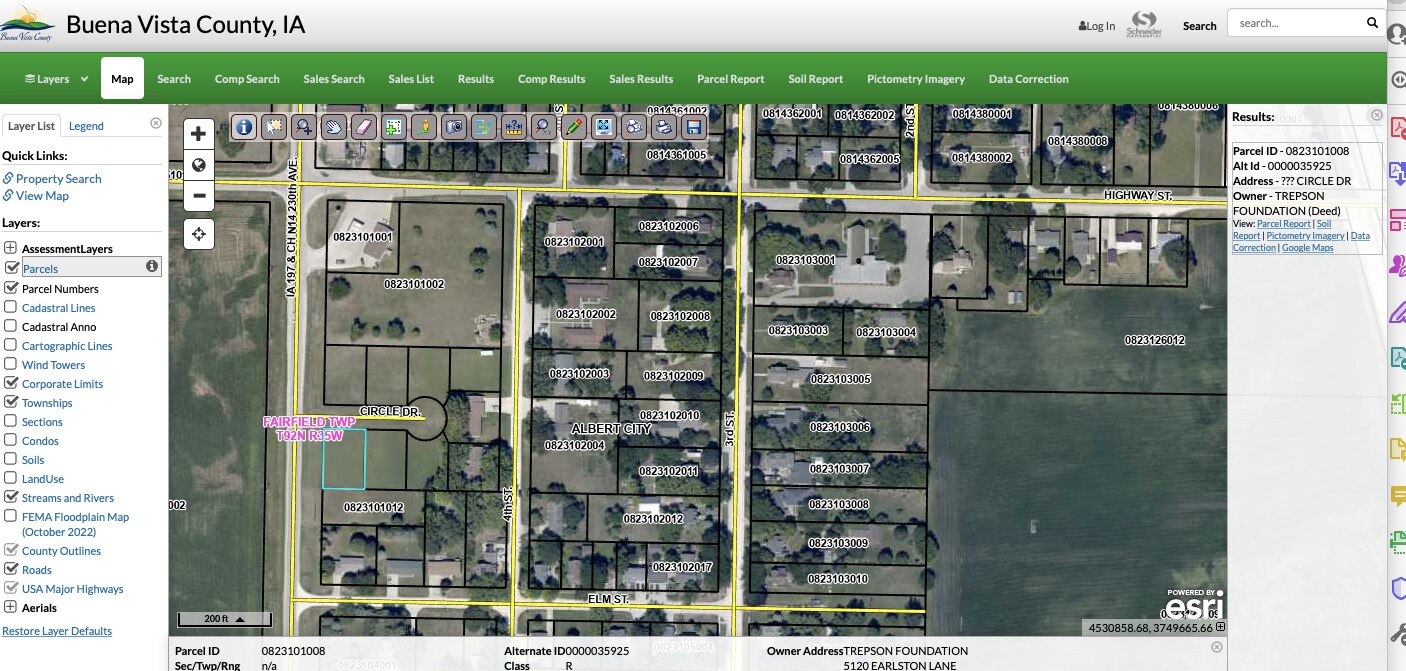This screenshot has width=1406, height=671.
Task: Use the eraser tool to clear graphics
Action: pyautogui.click(x=364, y=127)
